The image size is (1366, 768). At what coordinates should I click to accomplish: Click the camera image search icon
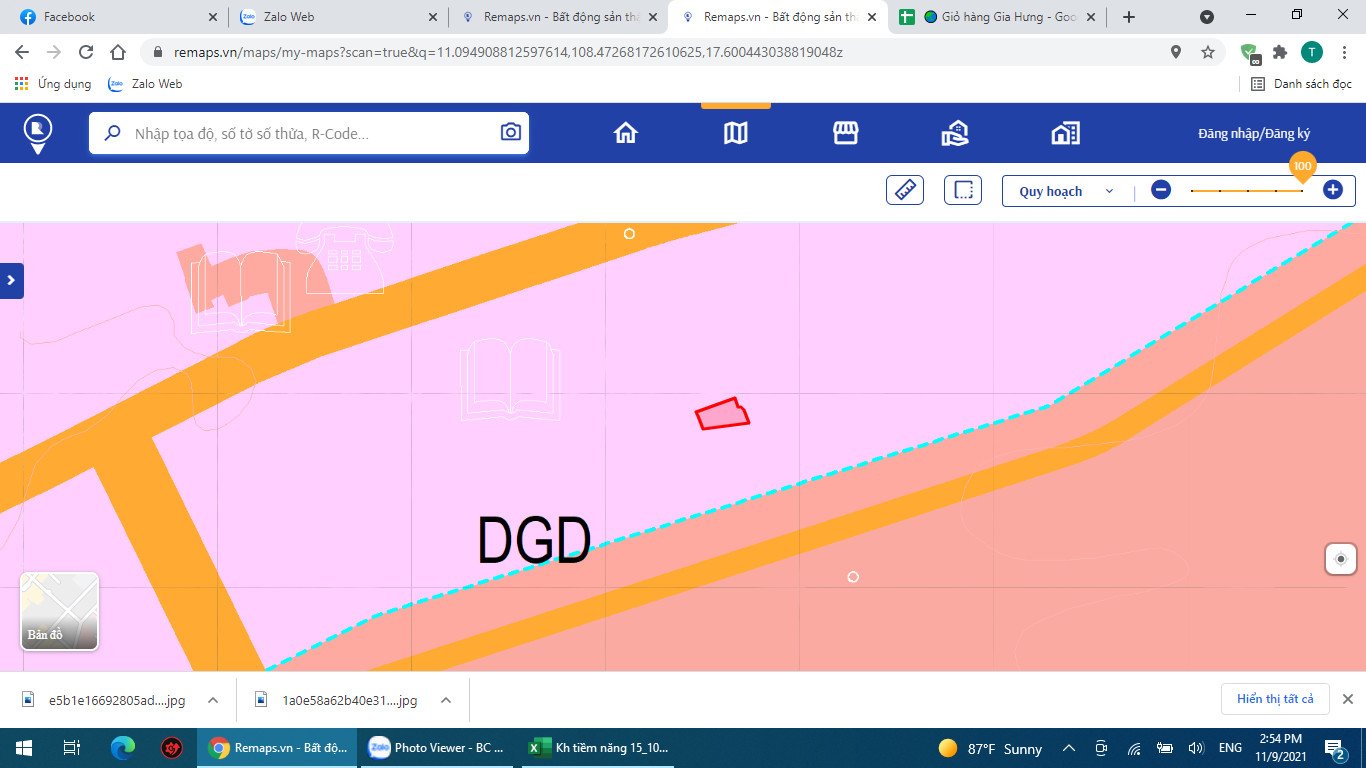[x=511, y=132]
